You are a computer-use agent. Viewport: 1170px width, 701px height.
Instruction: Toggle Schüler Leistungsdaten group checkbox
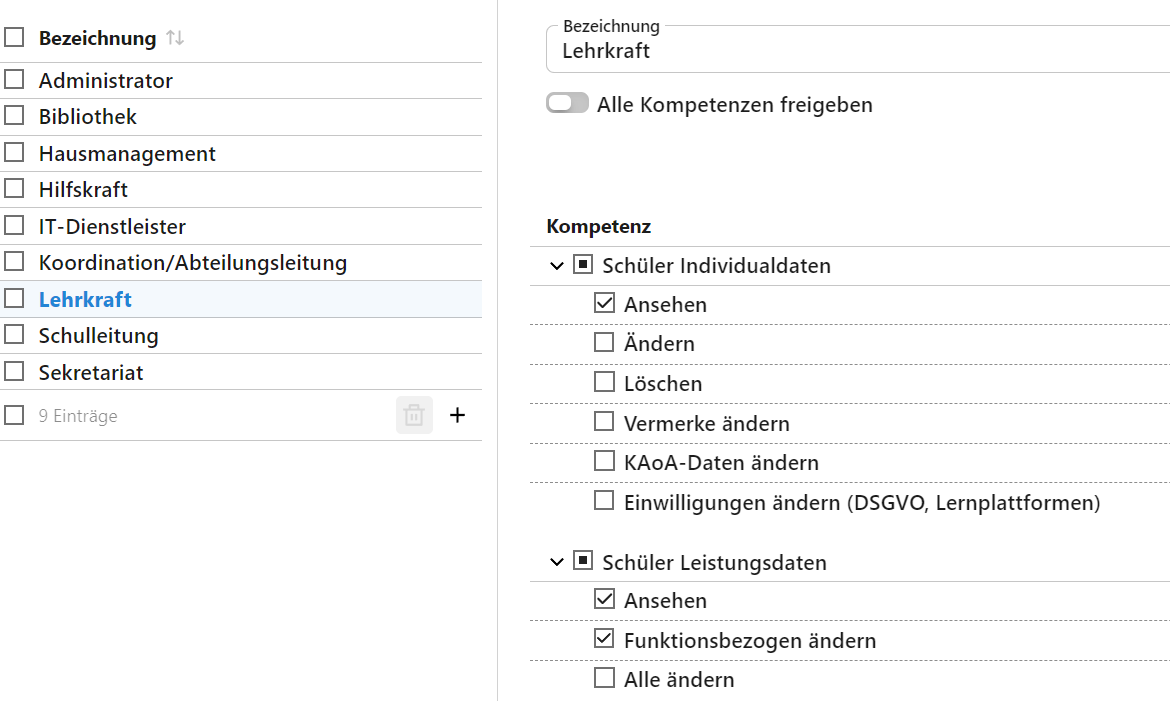click(583, 561)
